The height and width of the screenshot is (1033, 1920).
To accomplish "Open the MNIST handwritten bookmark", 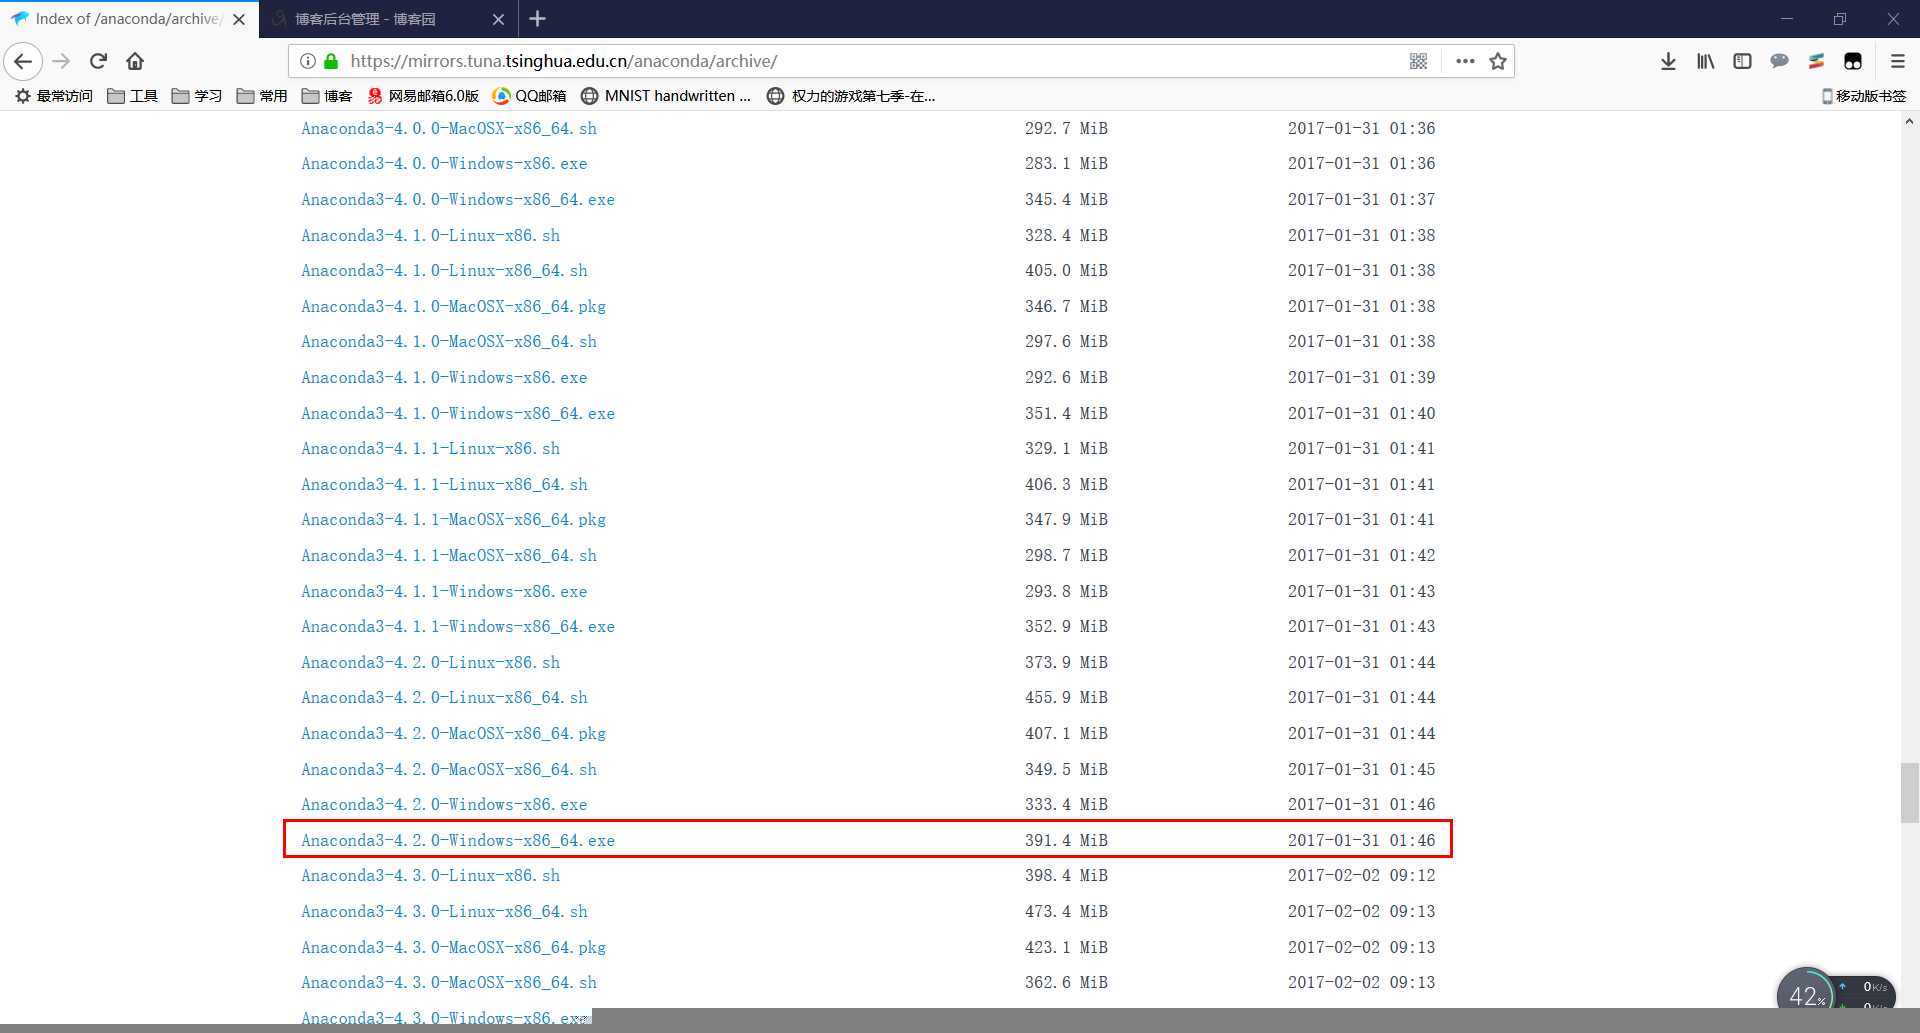I will click(x=666, y=96).
